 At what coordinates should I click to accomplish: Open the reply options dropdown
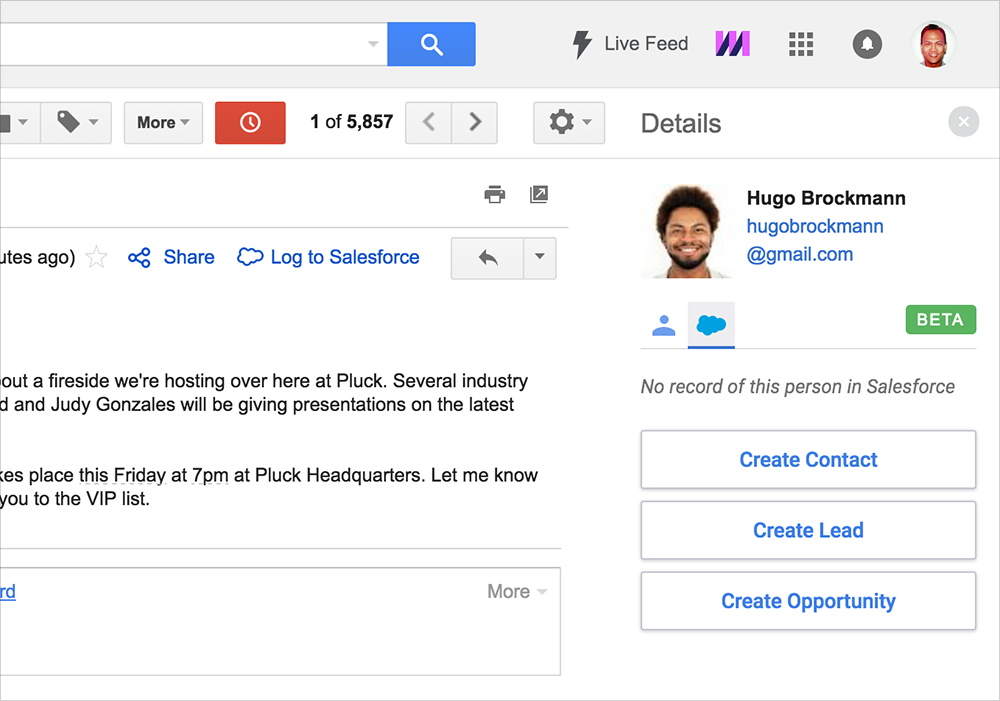pyautogui.click(x=540, y=258)
